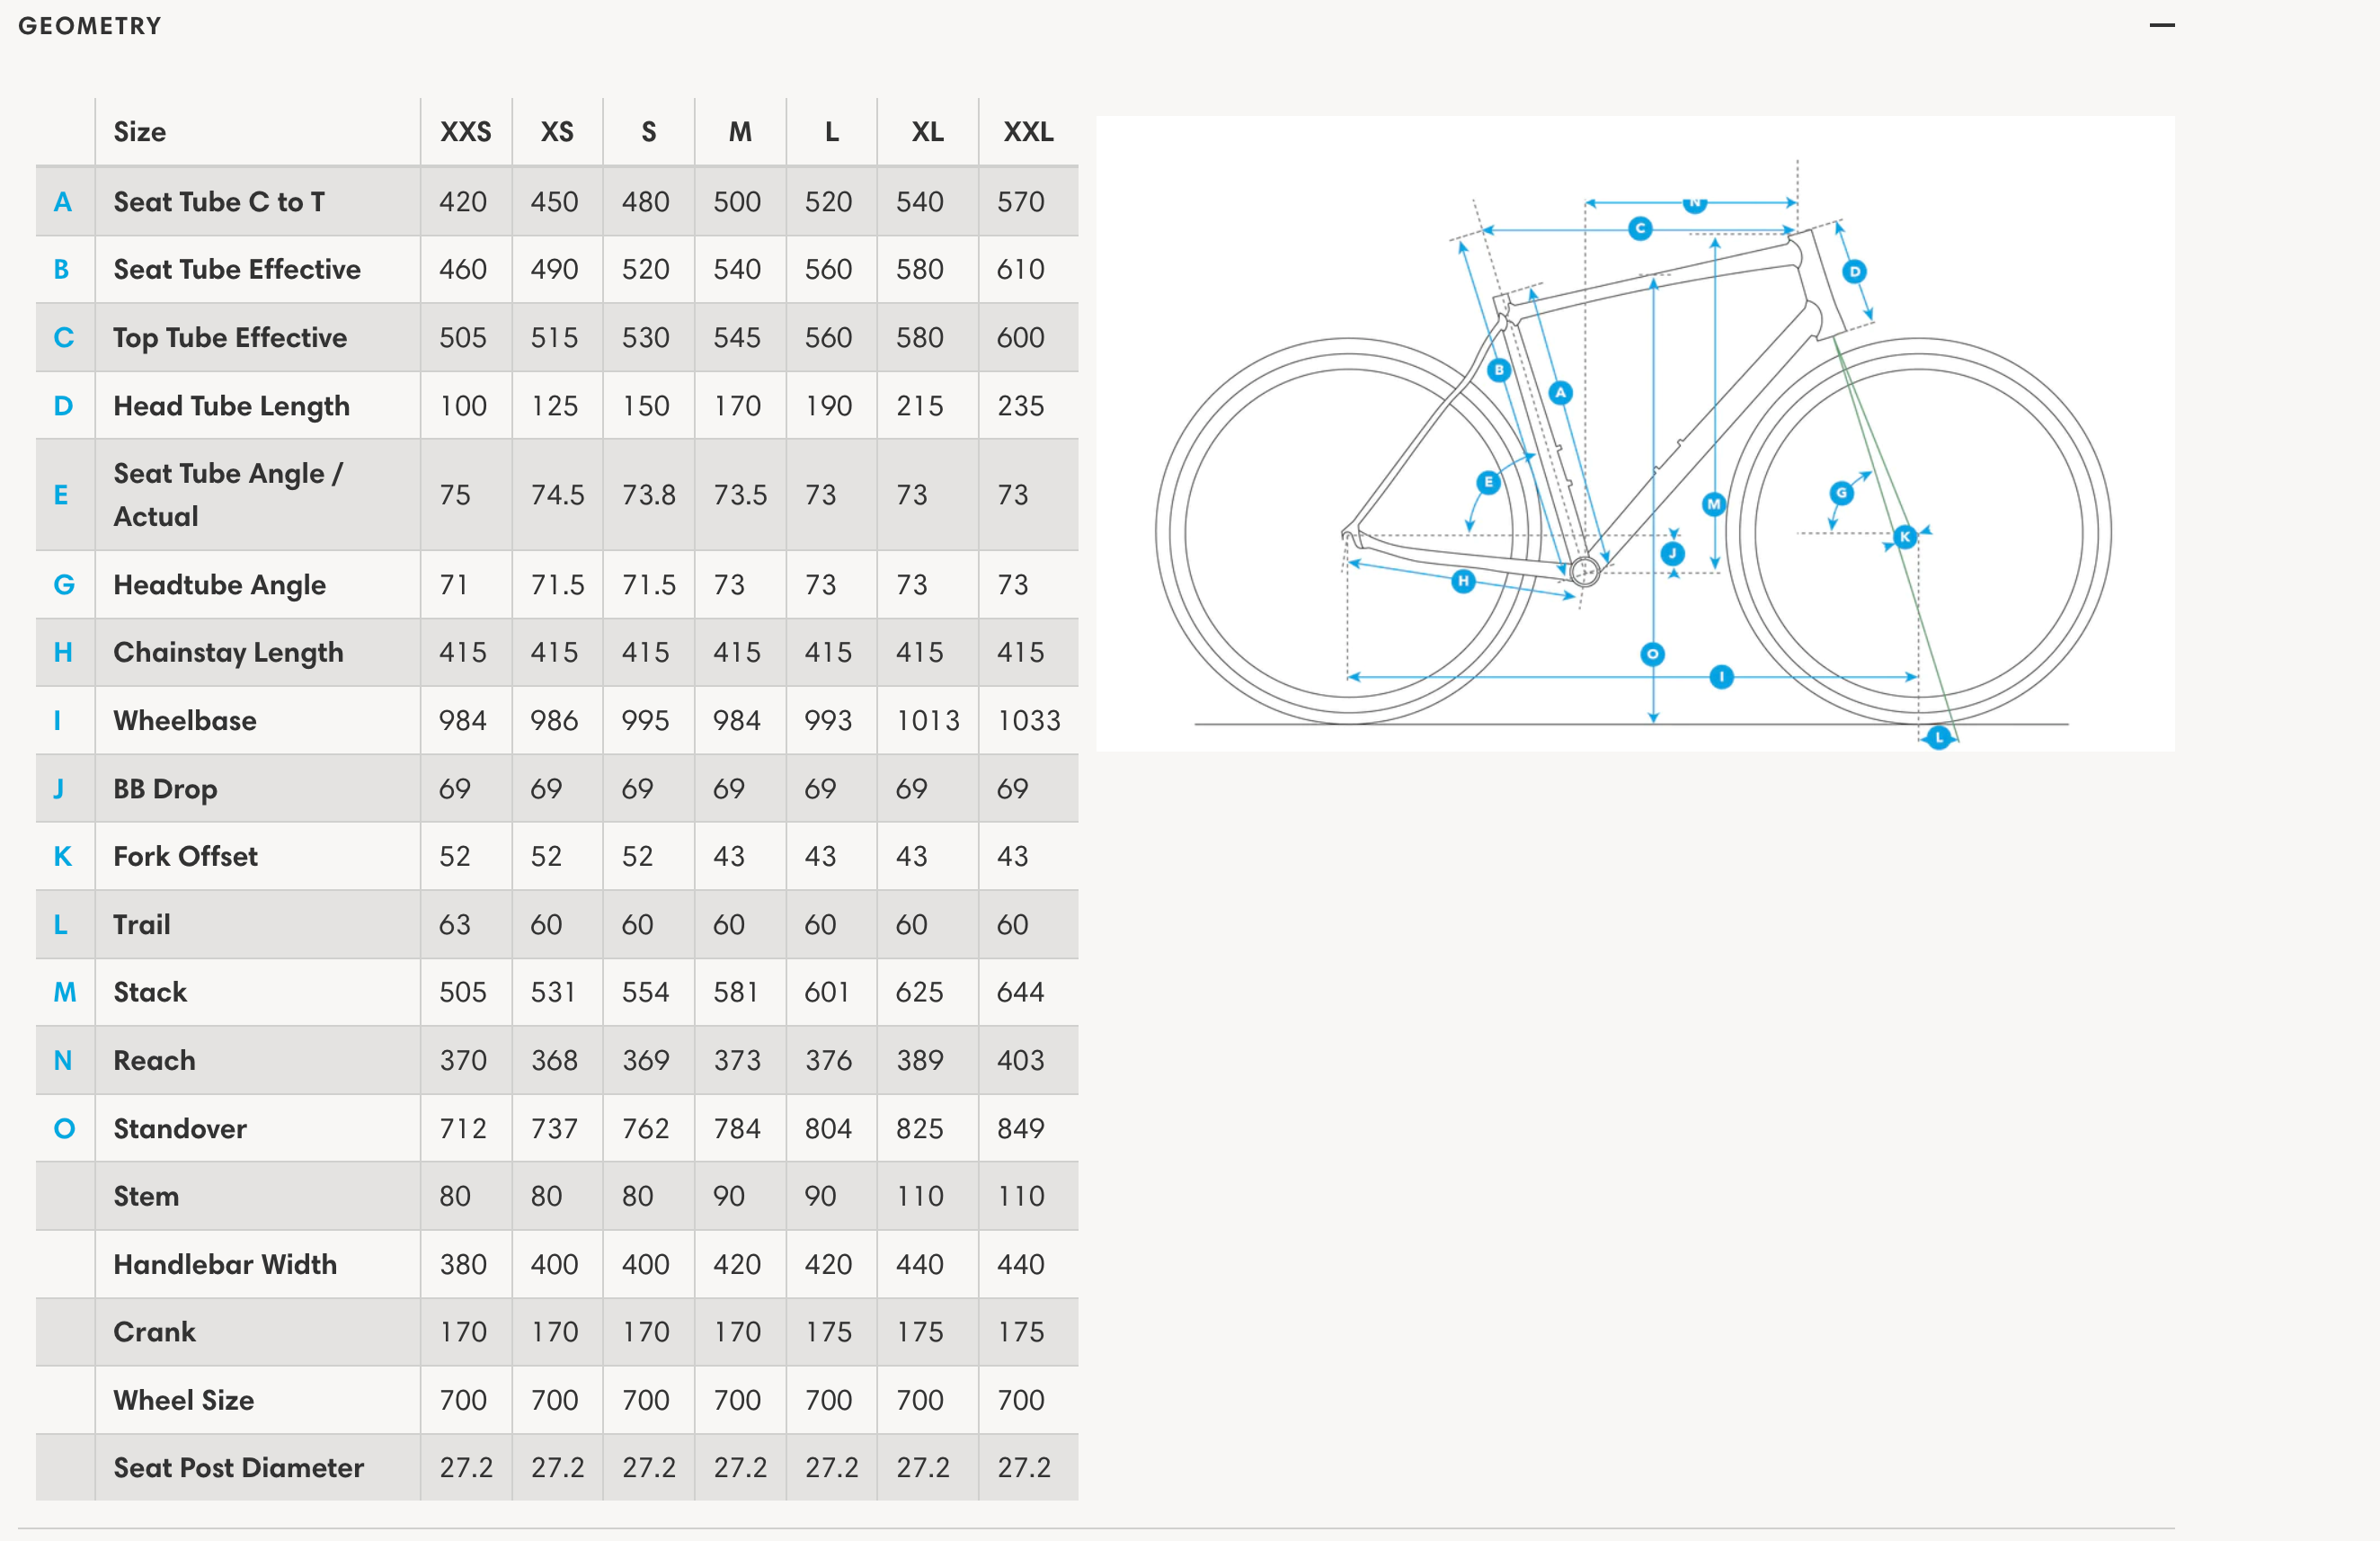Click the Seat Post Diameter row label
Image resolution: width=2380 pixels, height=1541 pixels.
coord(238,1467)
